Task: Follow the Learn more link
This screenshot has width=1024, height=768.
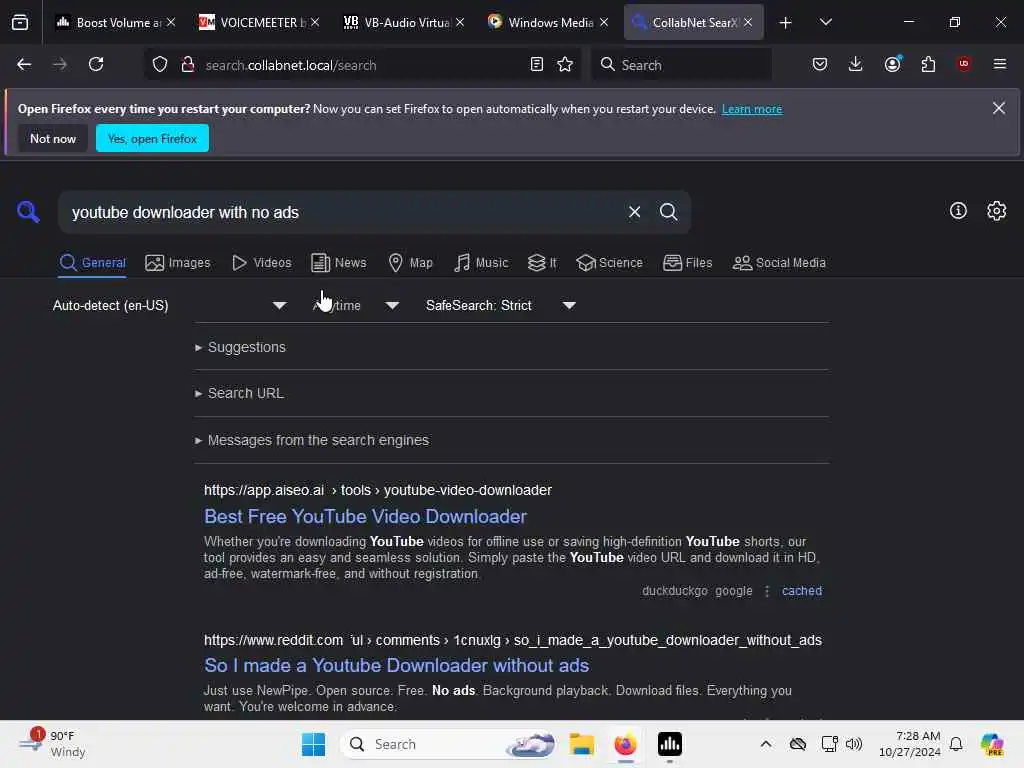Action: click(752, 109)
